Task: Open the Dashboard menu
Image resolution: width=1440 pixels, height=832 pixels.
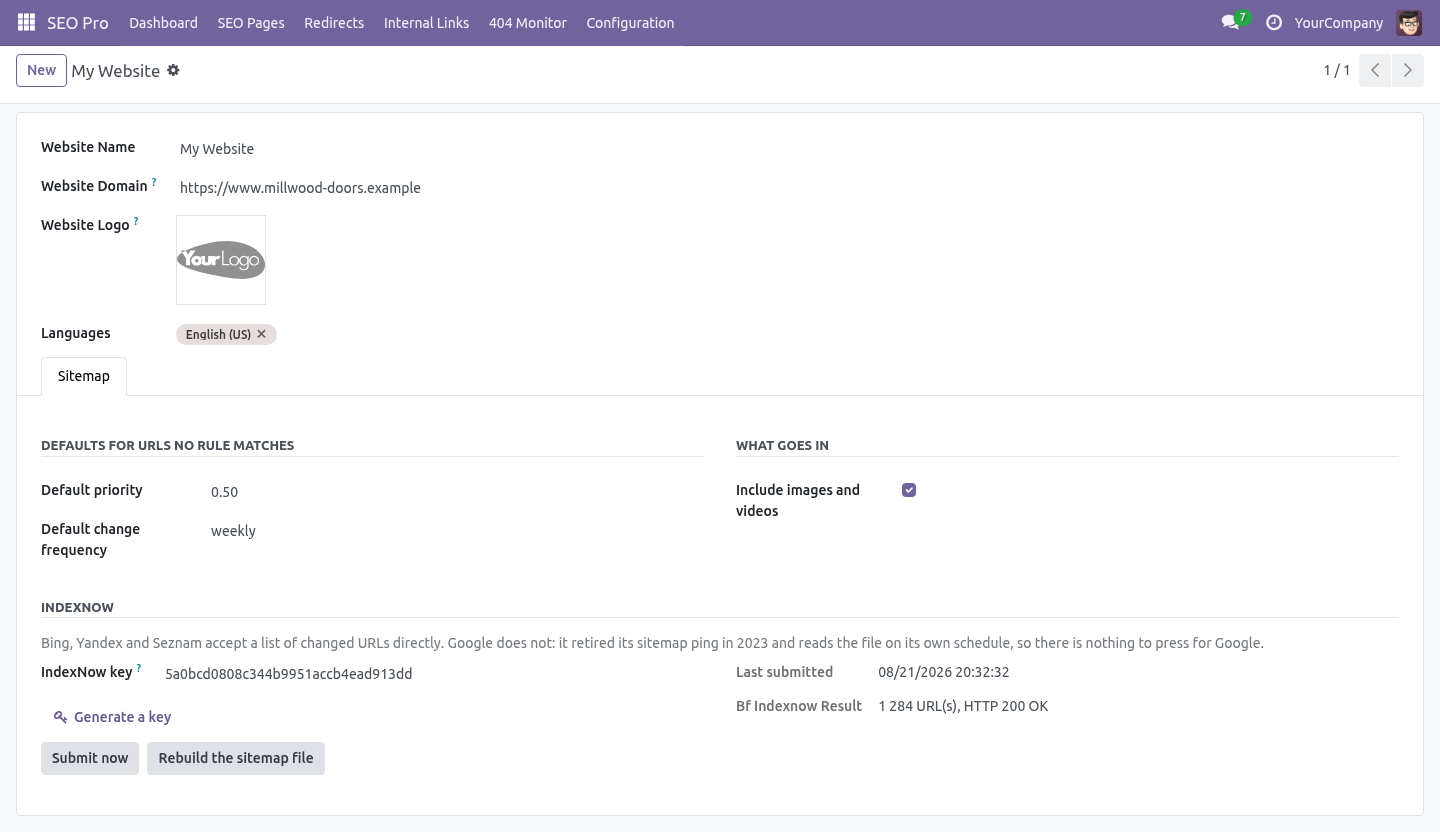Action: point(163,22)
